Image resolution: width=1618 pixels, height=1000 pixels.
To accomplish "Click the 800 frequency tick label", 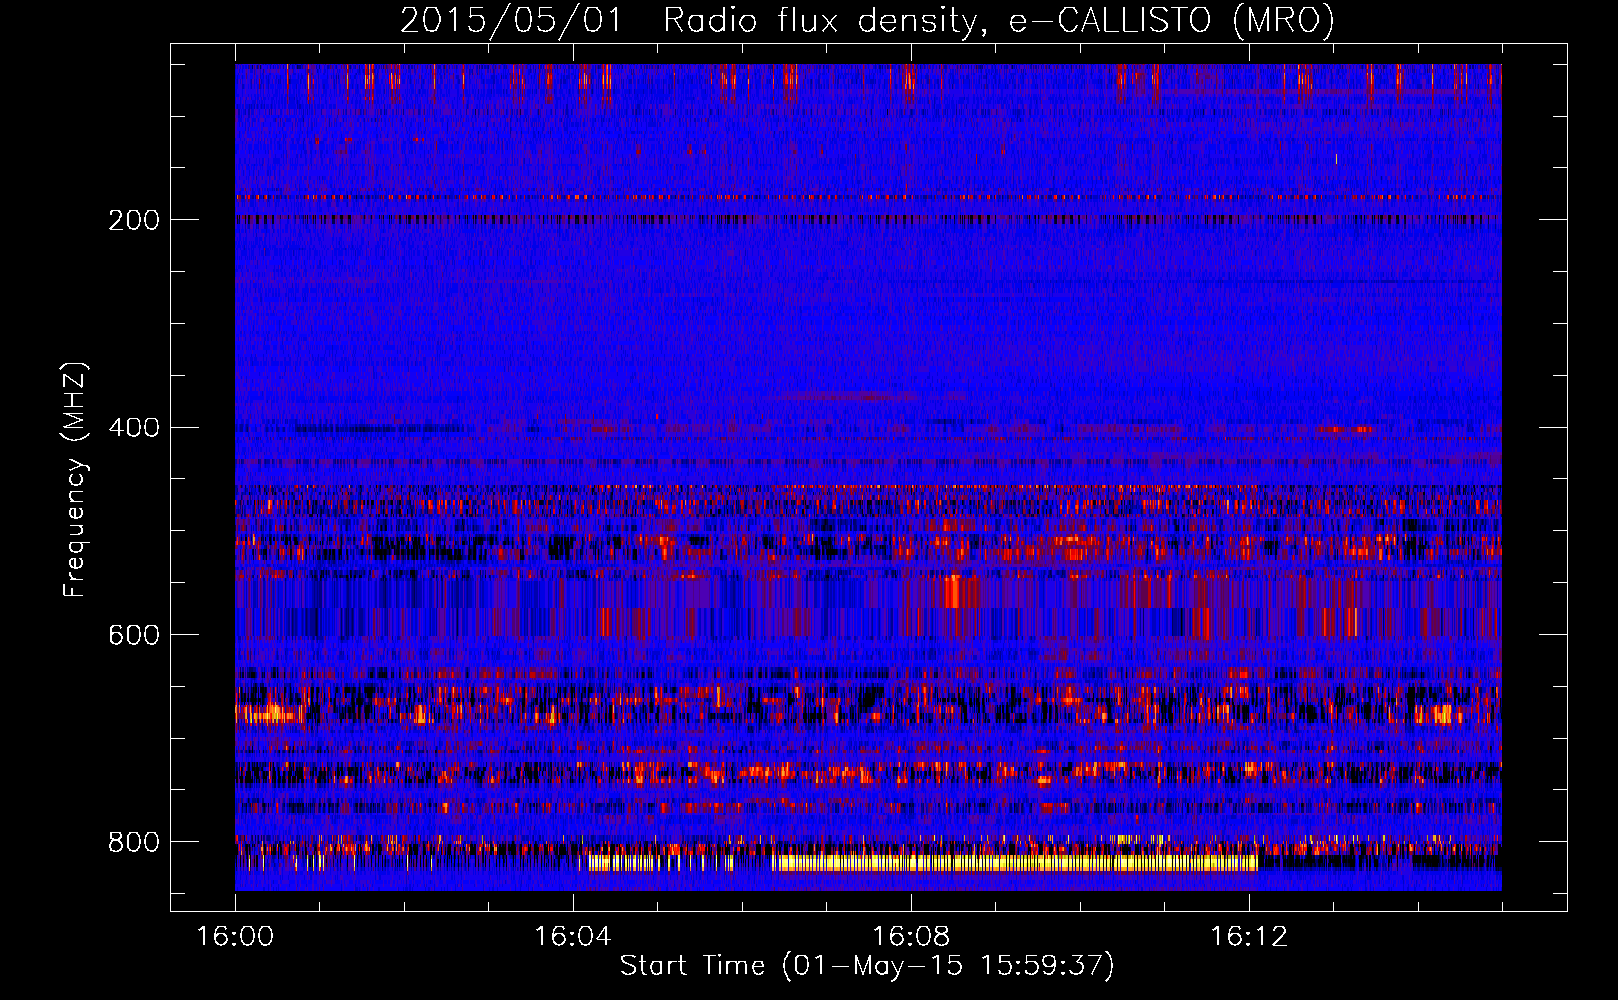I will [134, 842].
